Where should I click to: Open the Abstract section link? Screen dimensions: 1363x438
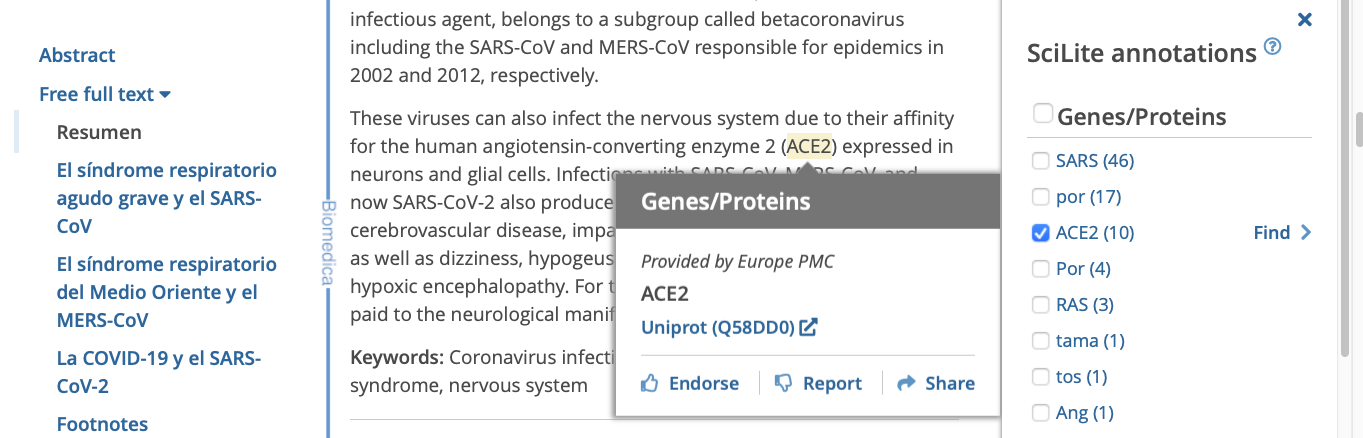[x=77, y=55]
